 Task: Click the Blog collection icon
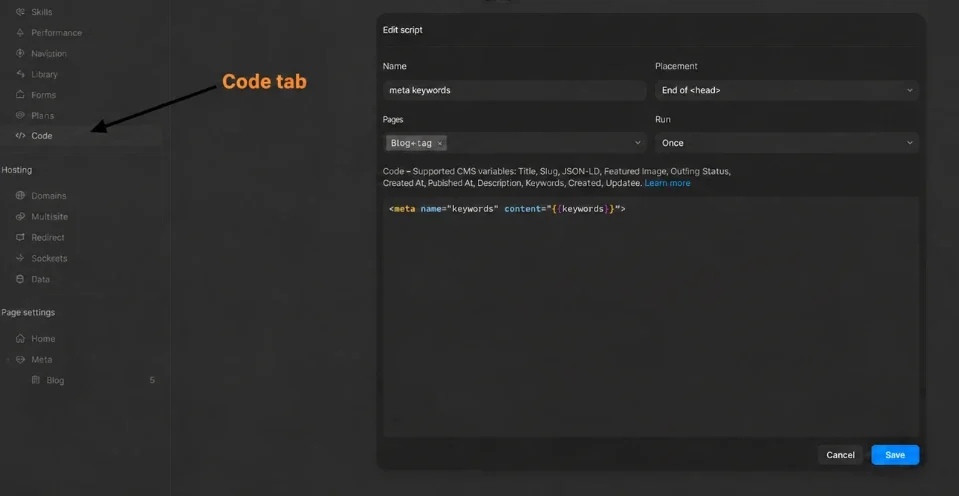point(35,380)
